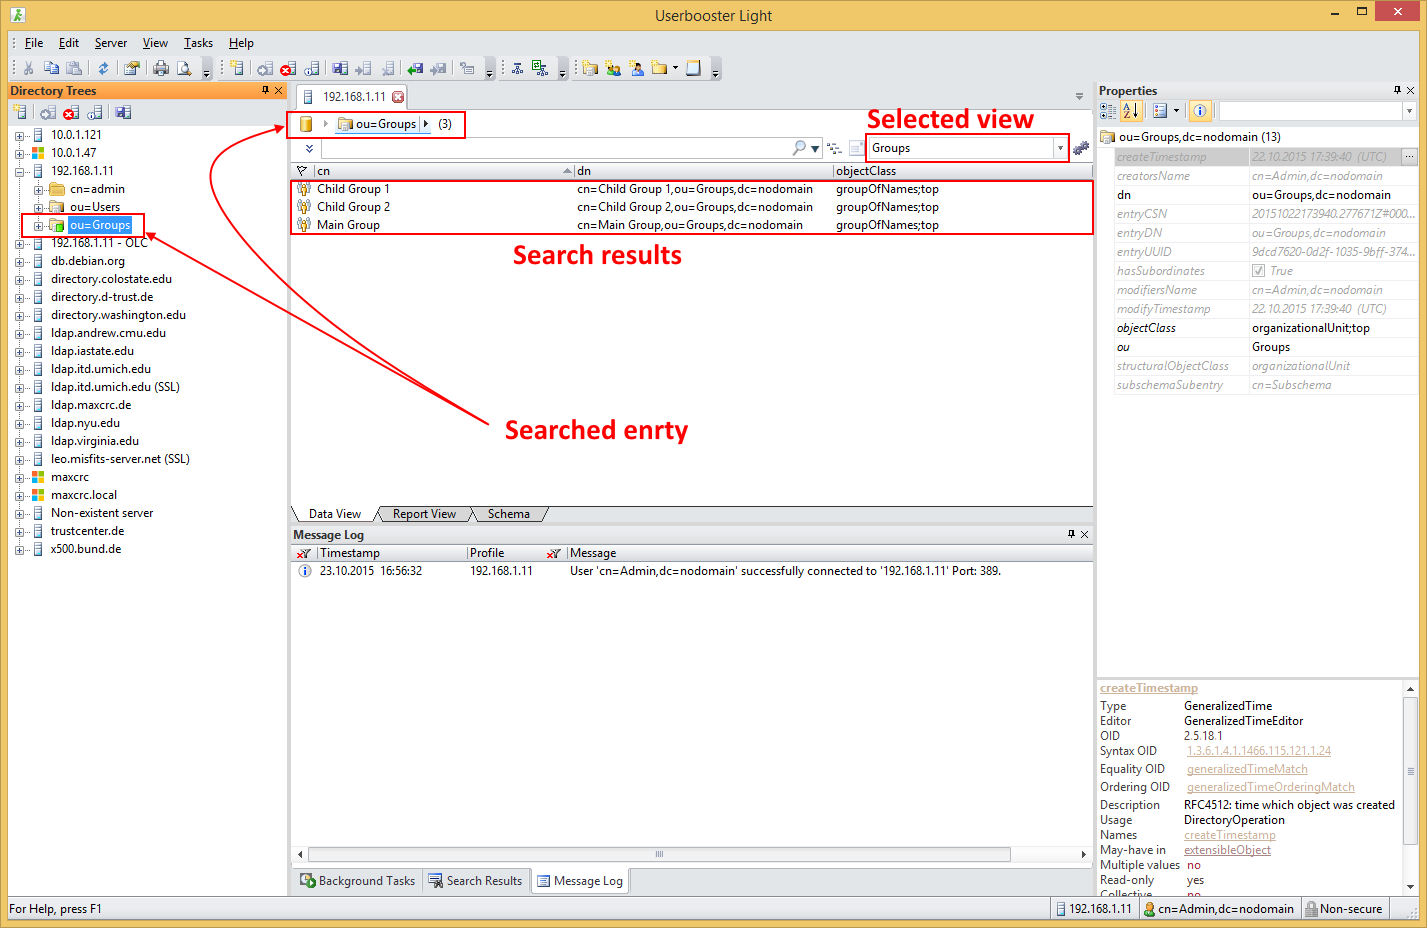Pin the Directory Trees panel with pushpin icon
The height and width of the screenshot is (928, 1427).
(265, 90)
